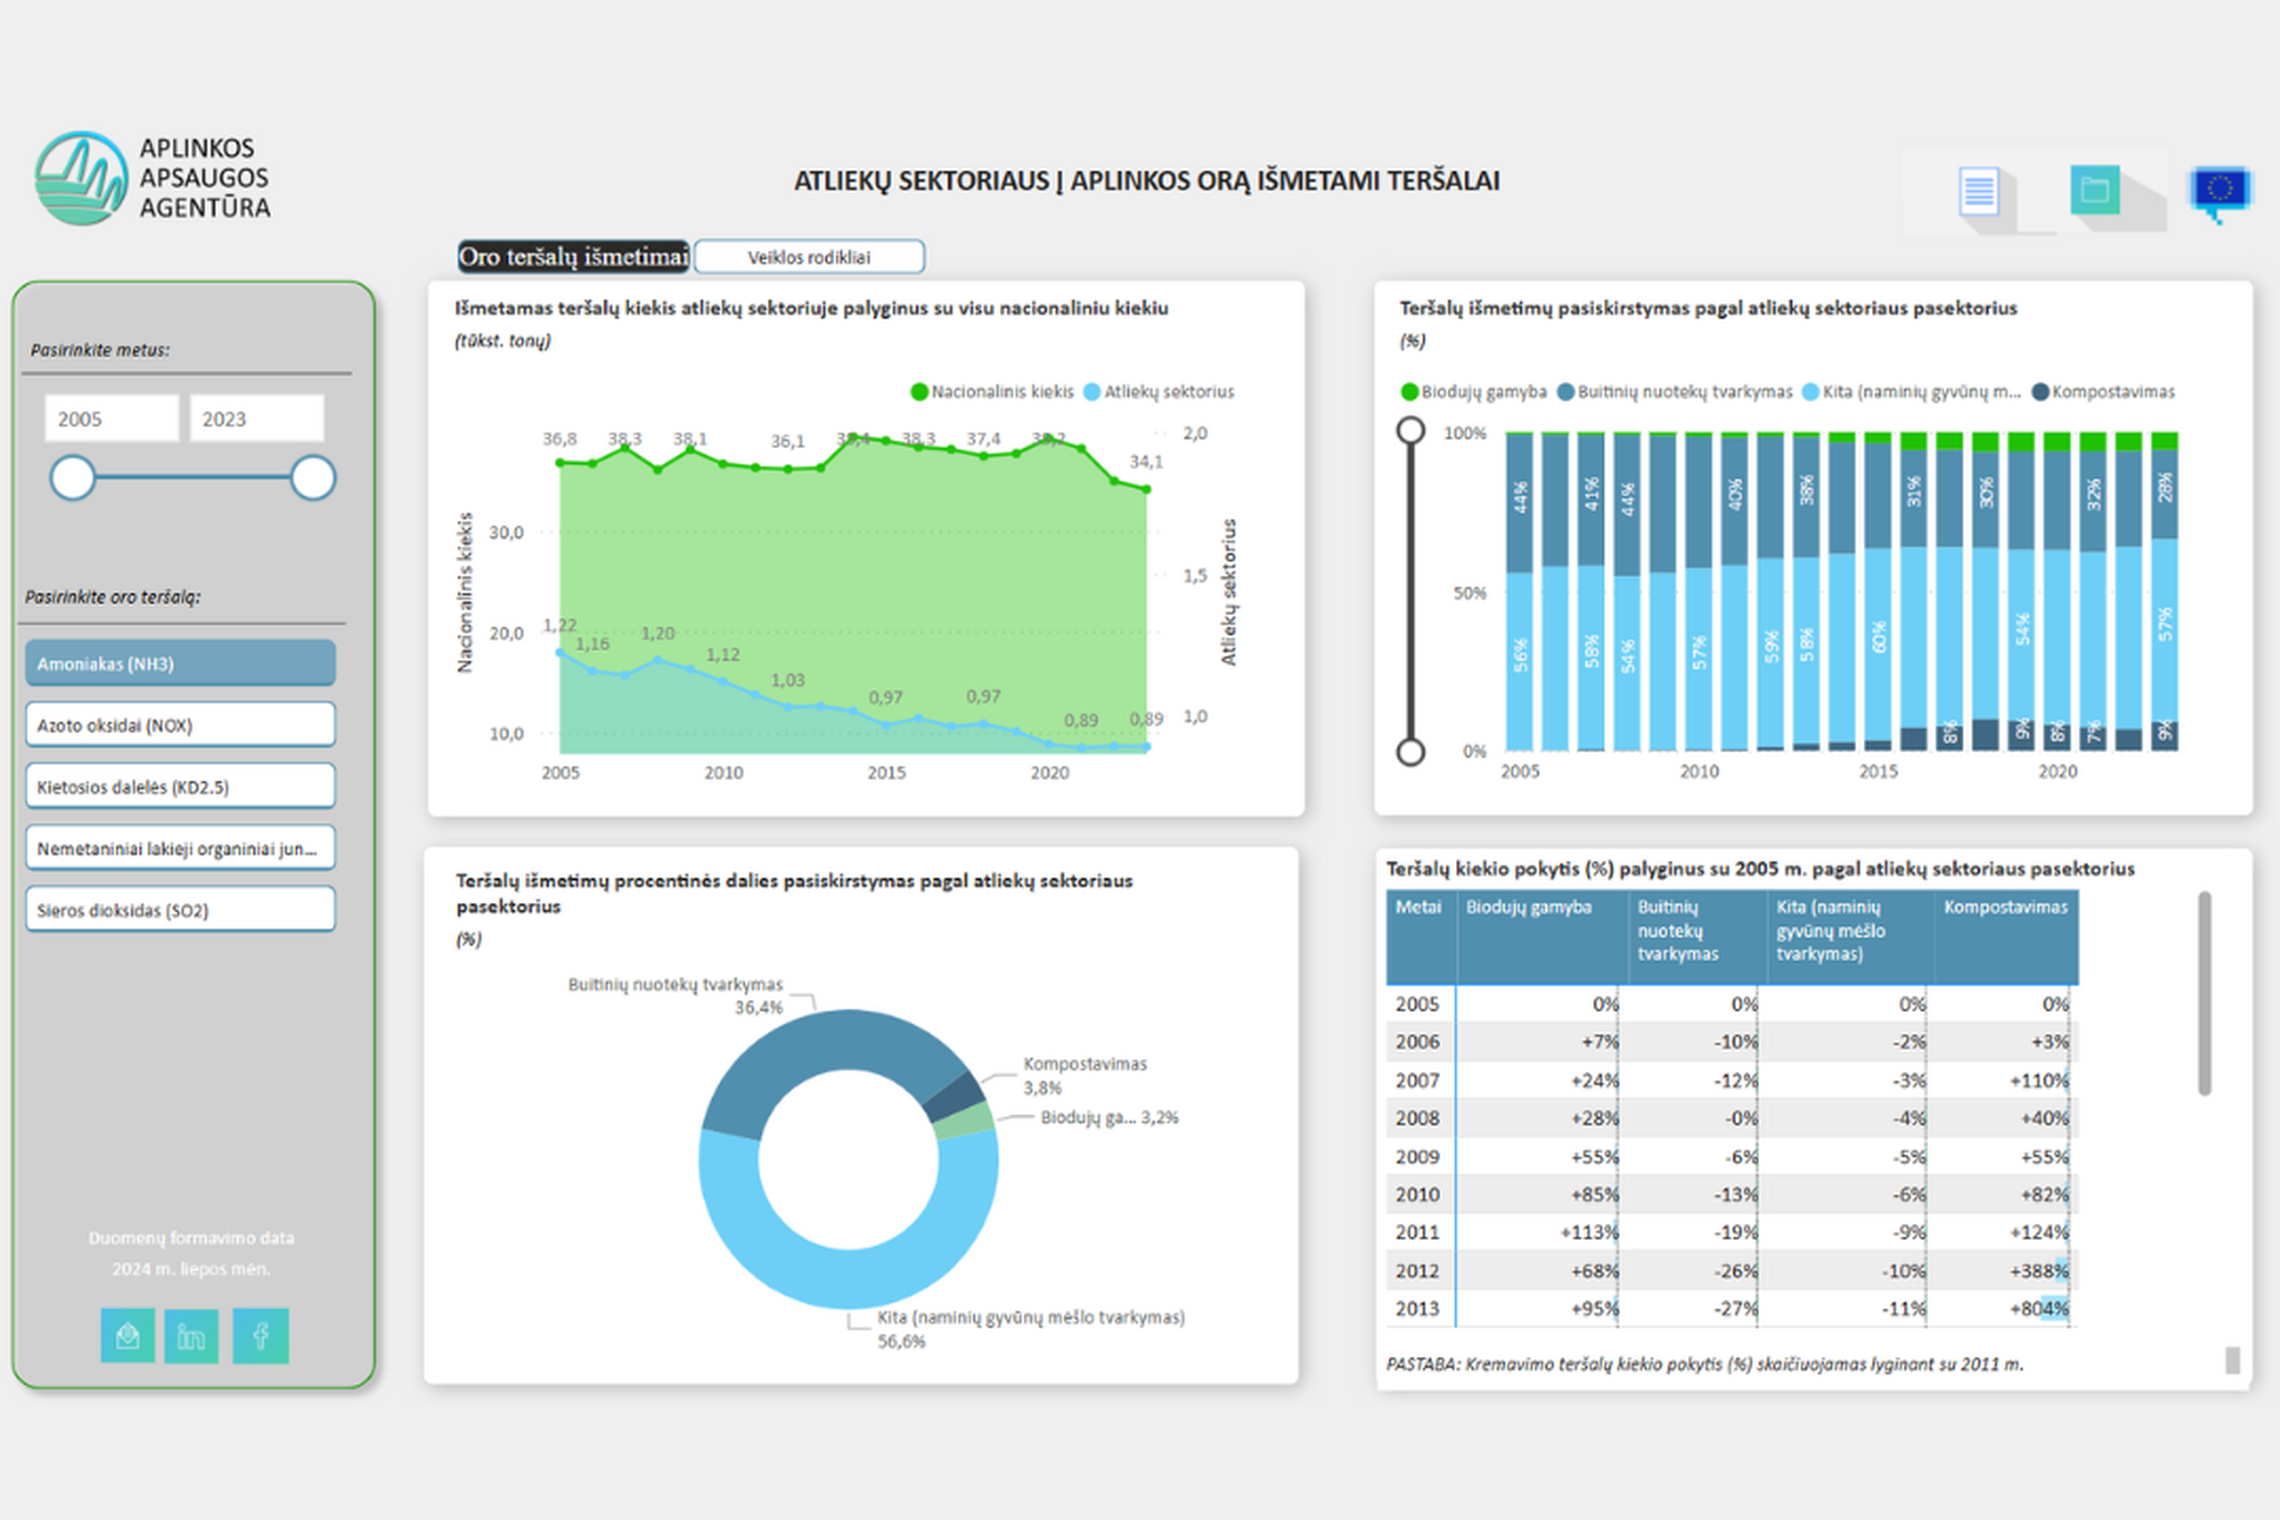
Task: Click the teal folder icon
Action: click(2094, 189)
